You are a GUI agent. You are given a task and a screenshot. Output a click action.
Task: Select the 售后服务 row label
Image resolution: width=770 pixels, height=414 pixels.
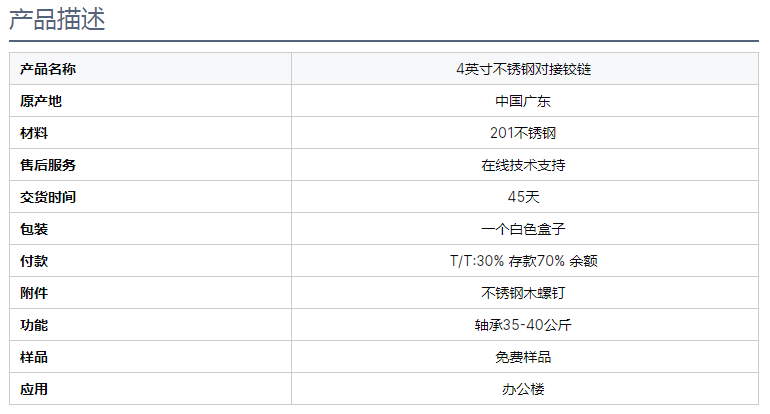pyautogui.click(x=48, y=165)
